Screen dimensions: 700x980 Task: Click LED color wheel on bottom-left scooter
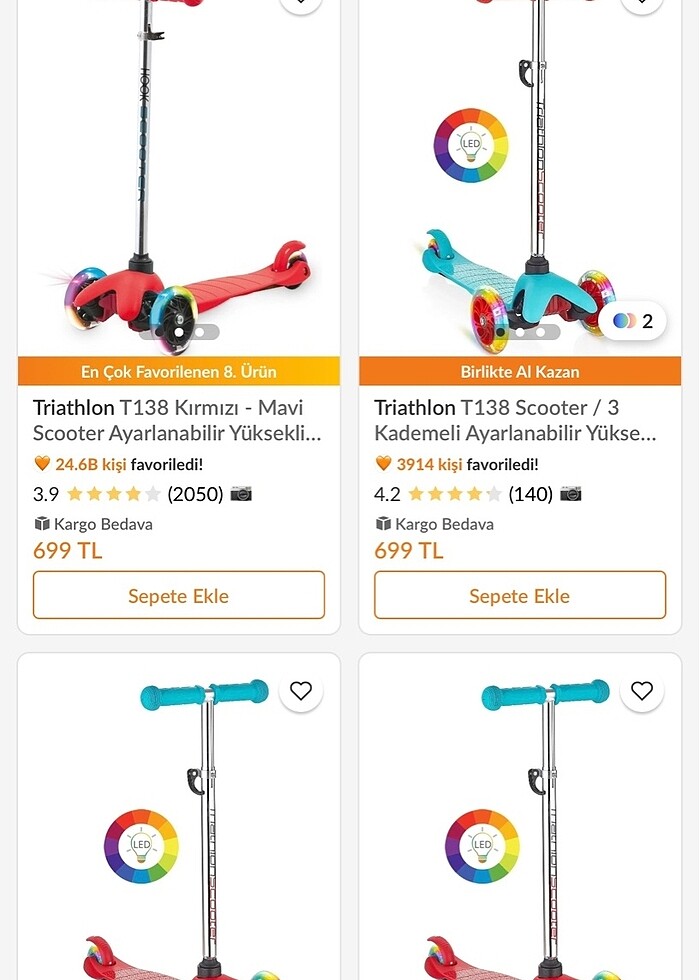pos(141,846)
